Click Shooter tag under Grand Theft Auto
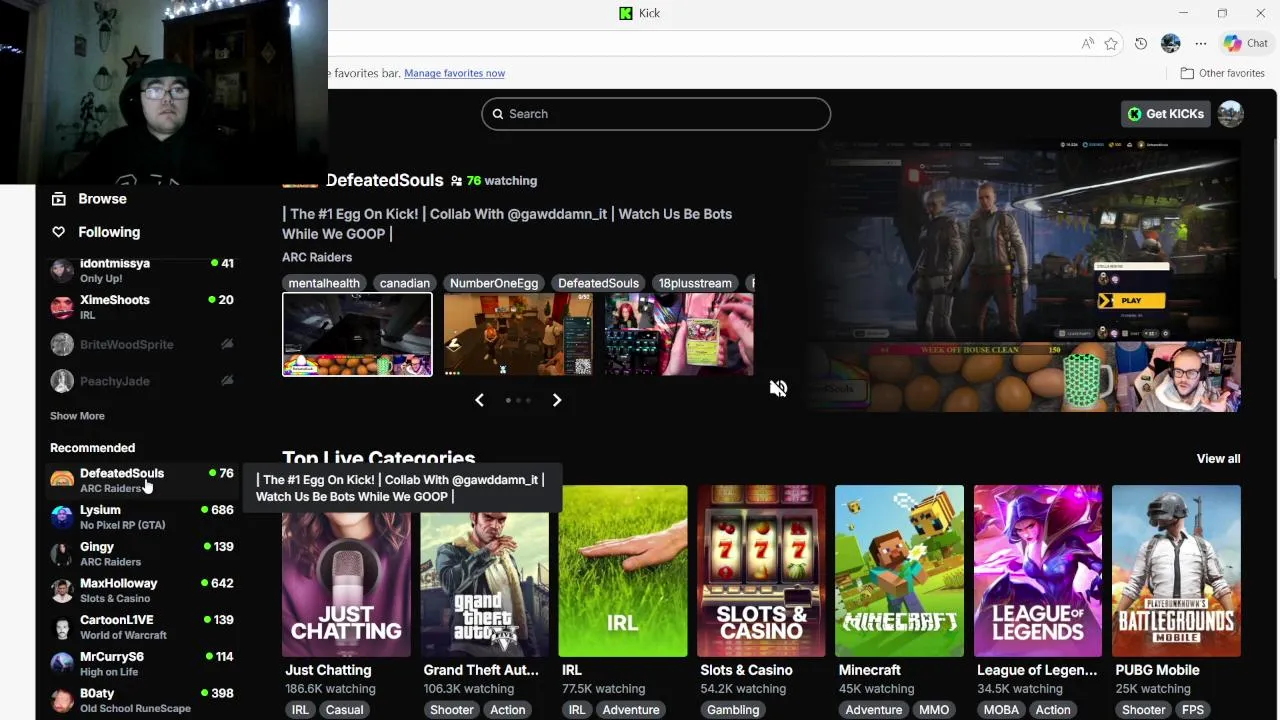The height and width of the screenshot is (720, 1280). (452, 710)
